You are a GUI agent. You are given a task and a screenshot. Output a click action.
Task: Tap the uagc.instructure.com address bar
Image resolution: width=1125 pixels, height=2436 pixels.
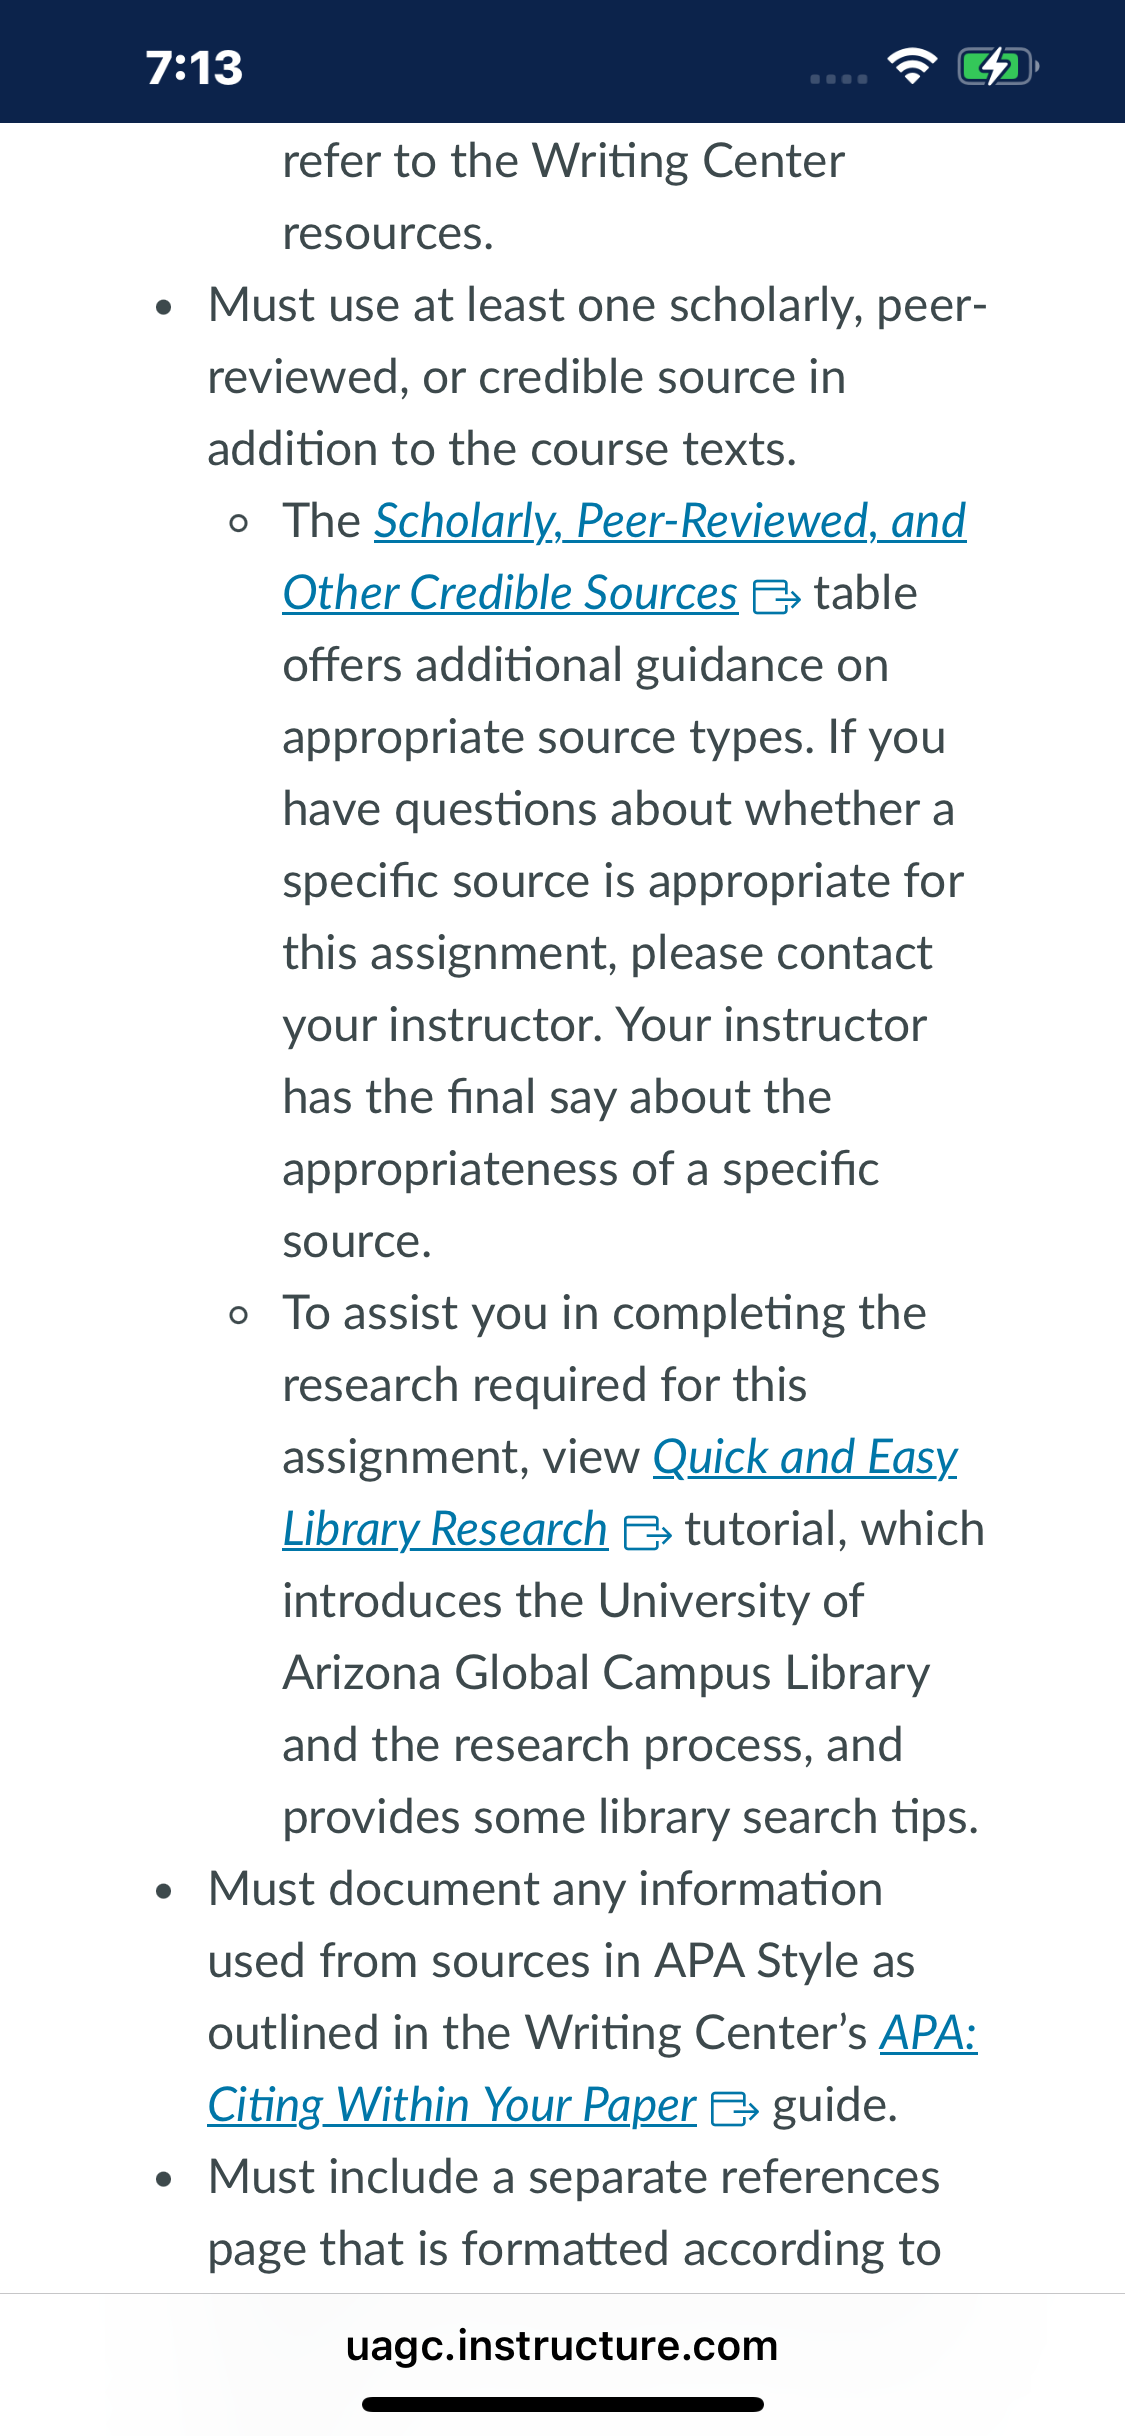[x=562, y=2345]
